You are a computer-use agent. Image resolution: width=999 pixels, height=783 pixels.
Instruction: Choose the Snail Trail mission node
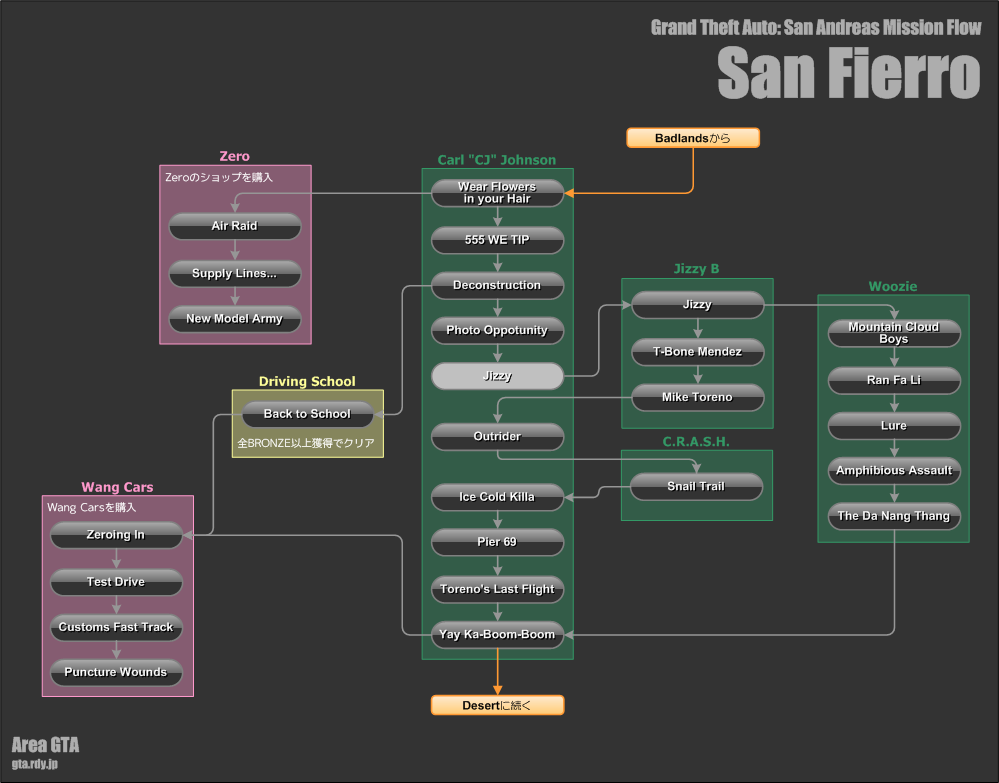click(696, 487)
